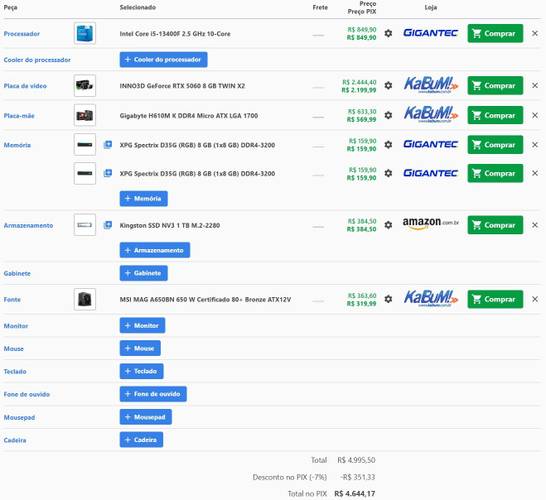546x500 pixels.
Task: Click the INNO3D price R$ 2.444,40
Action: pyautogui.click(x=359, y=82)
